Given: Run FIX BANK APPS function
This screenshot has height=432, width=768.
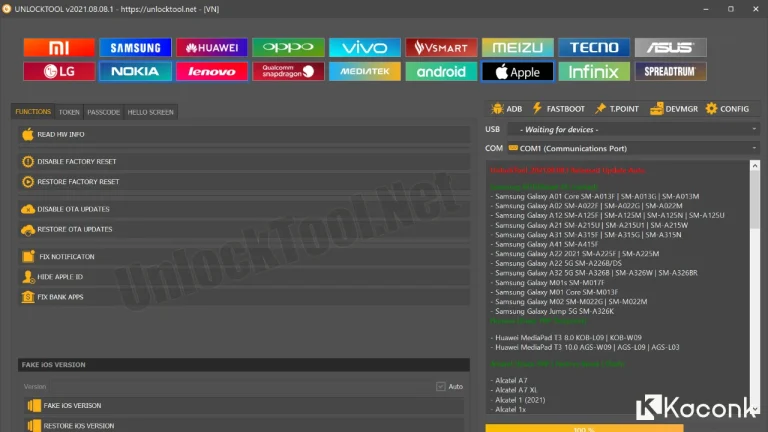Looking at the screenshot, I should point(244,297).
